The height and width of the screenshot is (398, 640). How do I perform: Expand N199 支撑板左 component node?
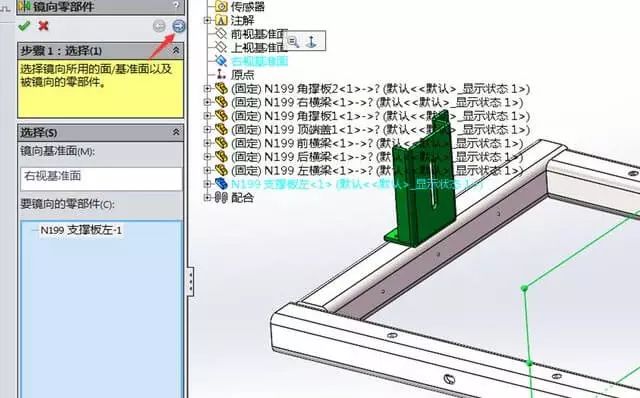[207, 184]
